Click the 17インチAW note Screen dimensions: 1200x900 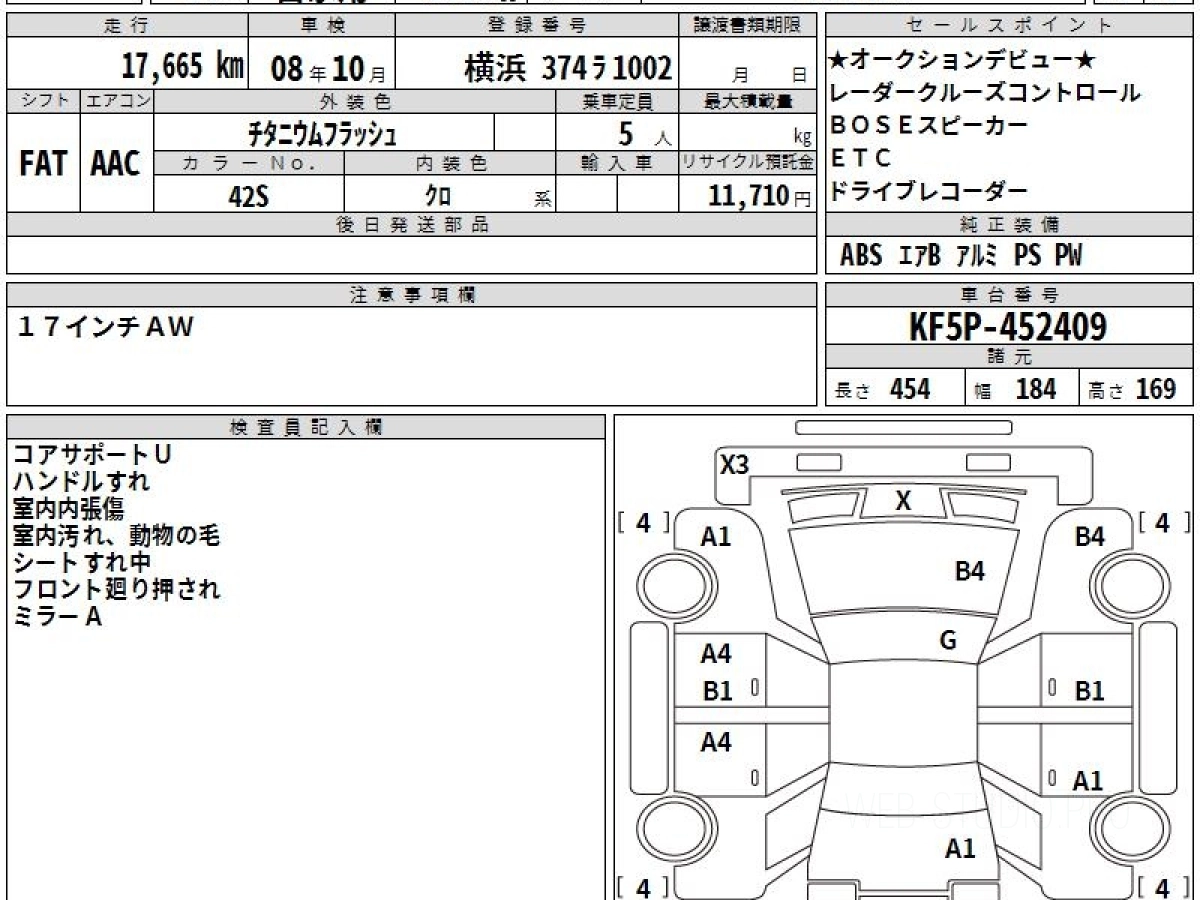tap(106, 326)
